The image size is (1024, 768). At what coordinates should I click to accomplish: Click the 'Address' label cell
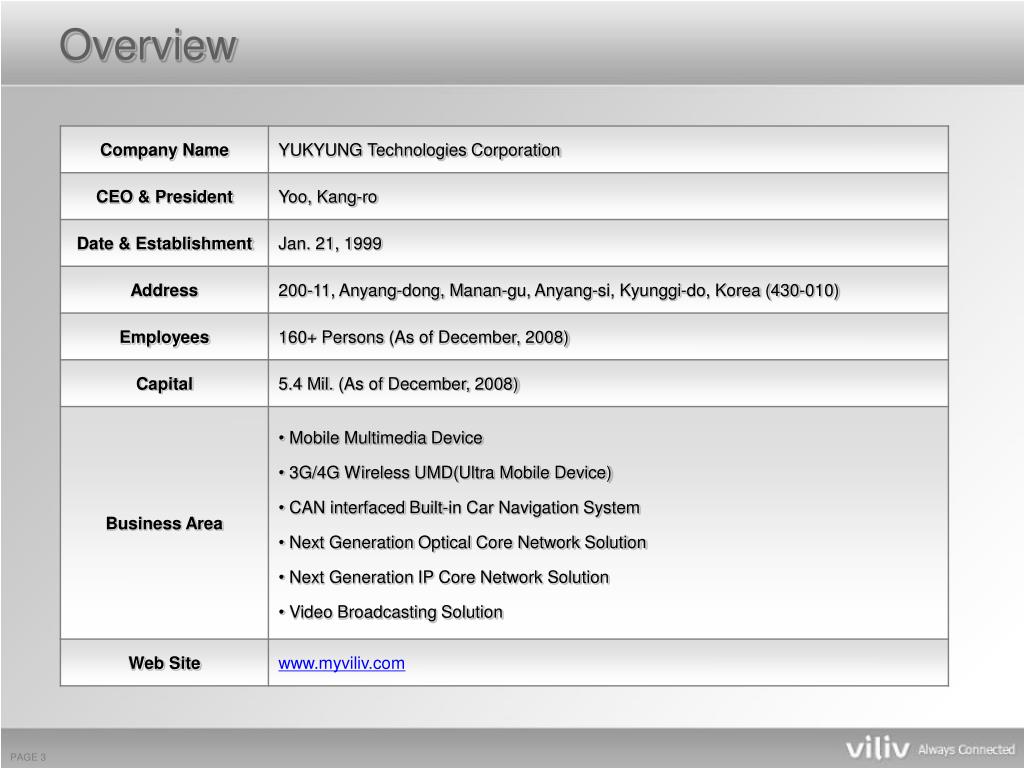[x=165, y=290]
